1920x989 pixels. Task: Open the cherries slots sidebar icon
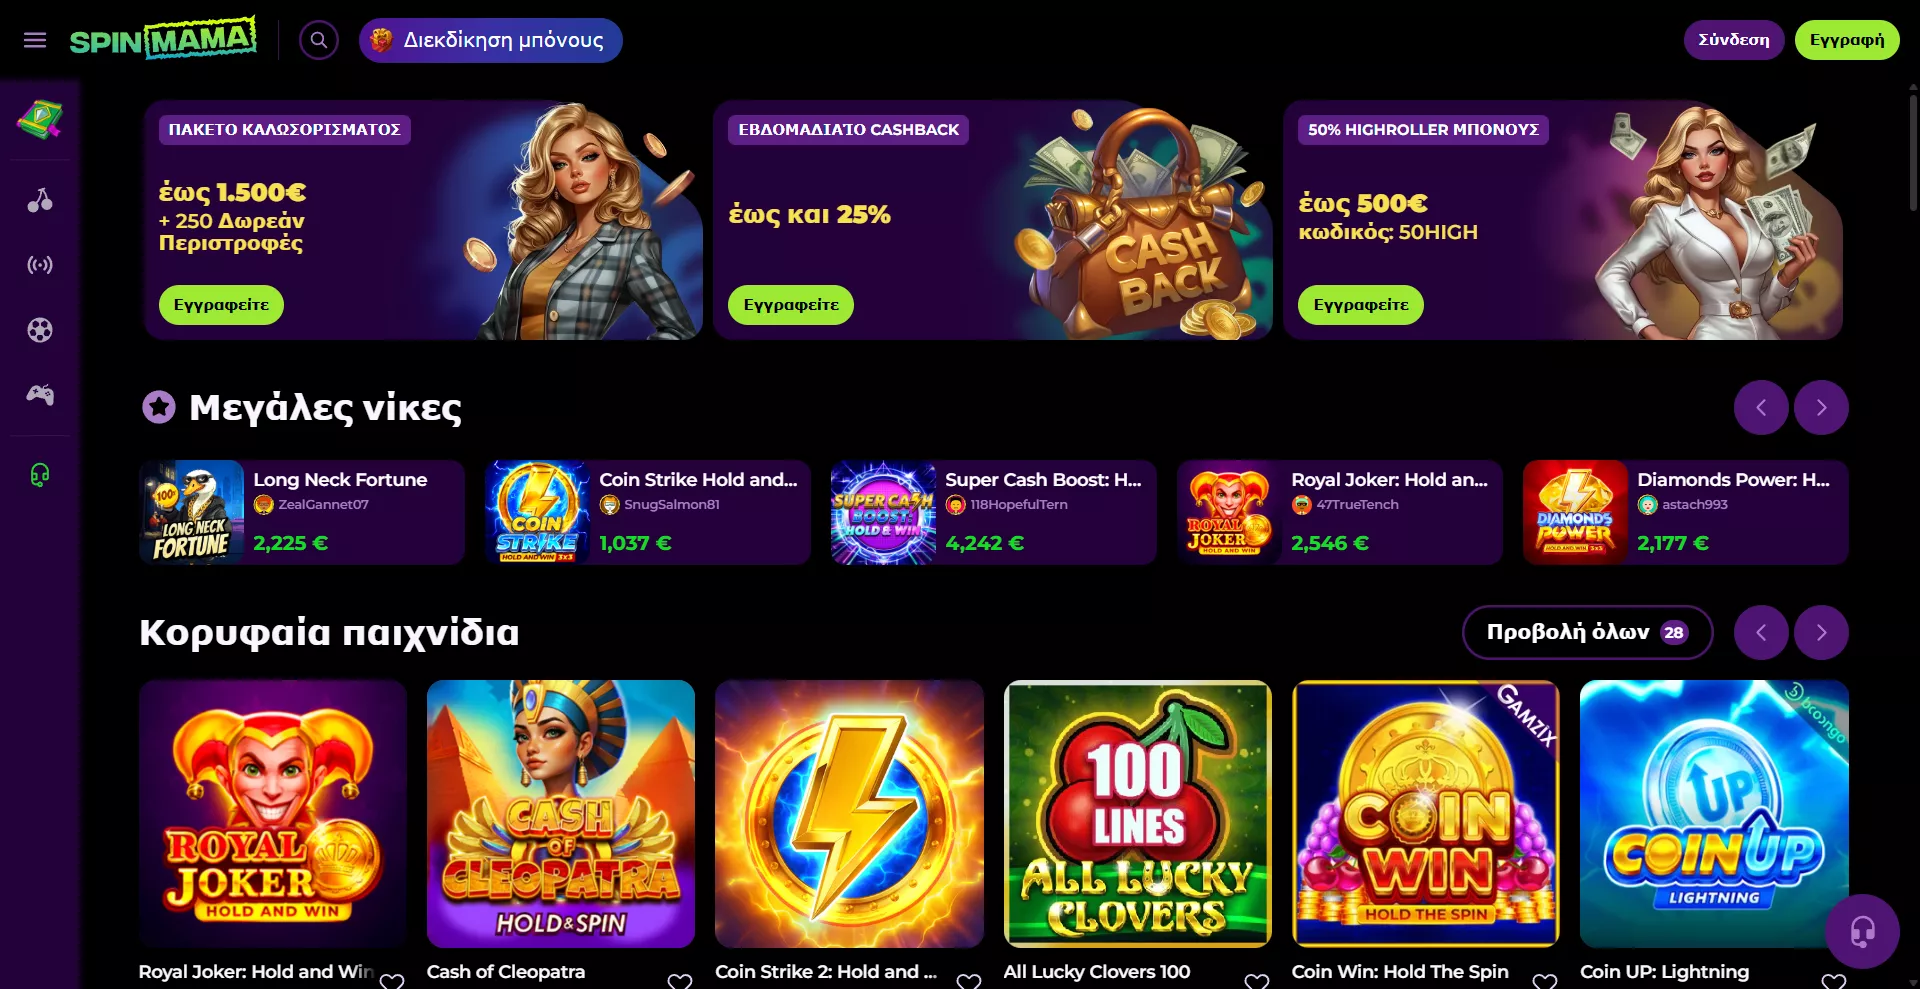(40, 200)
